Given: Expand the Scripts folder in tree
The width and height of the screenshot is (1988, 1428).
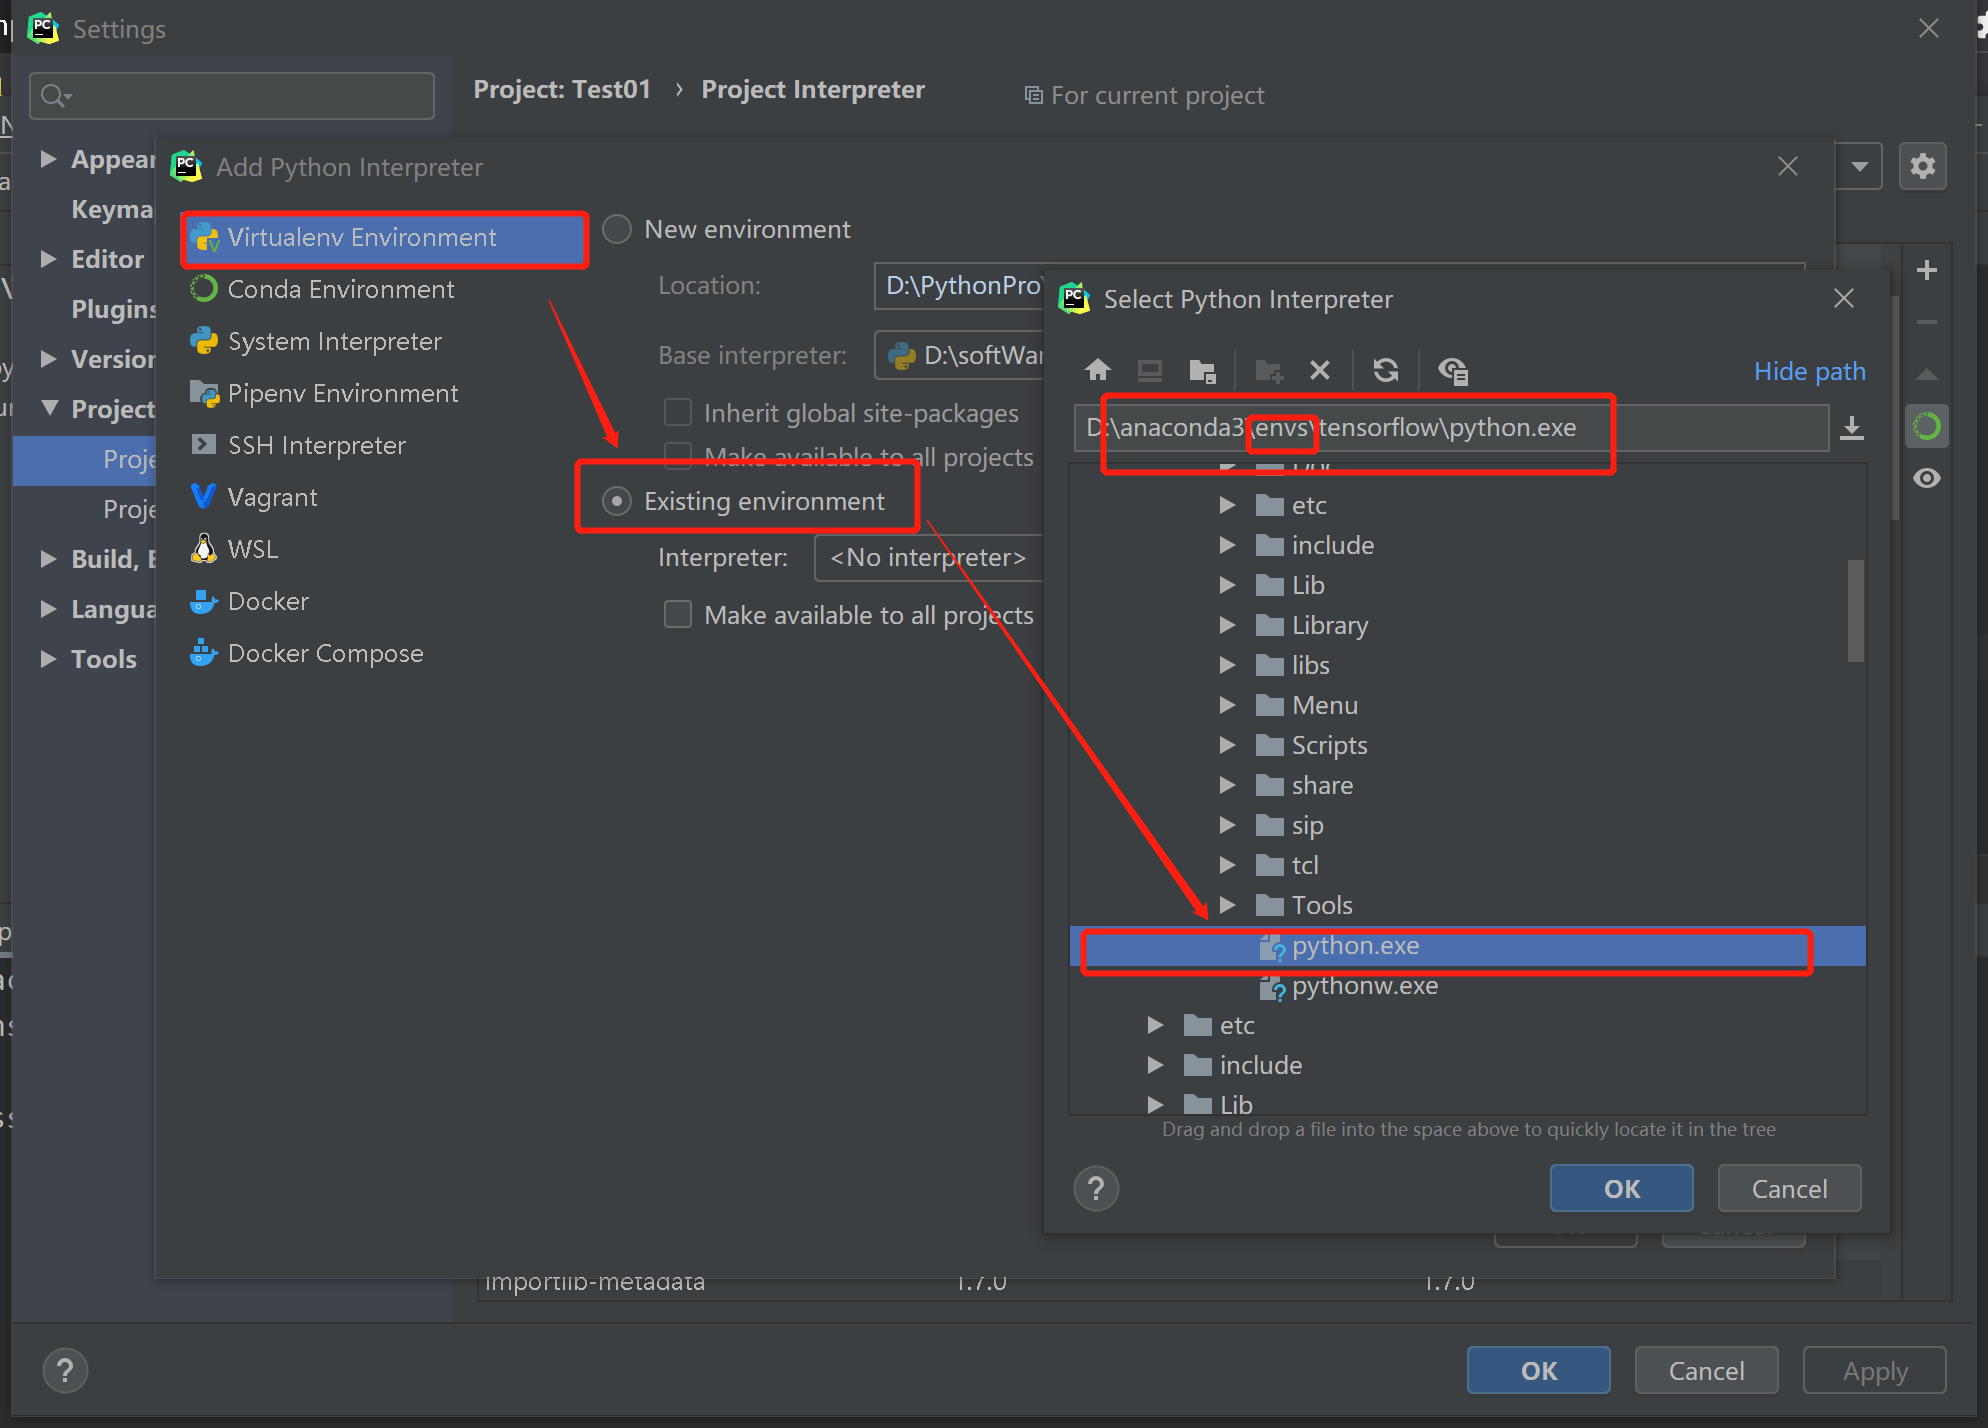Looking at the screenshot, I should [x=1227, y=745].
